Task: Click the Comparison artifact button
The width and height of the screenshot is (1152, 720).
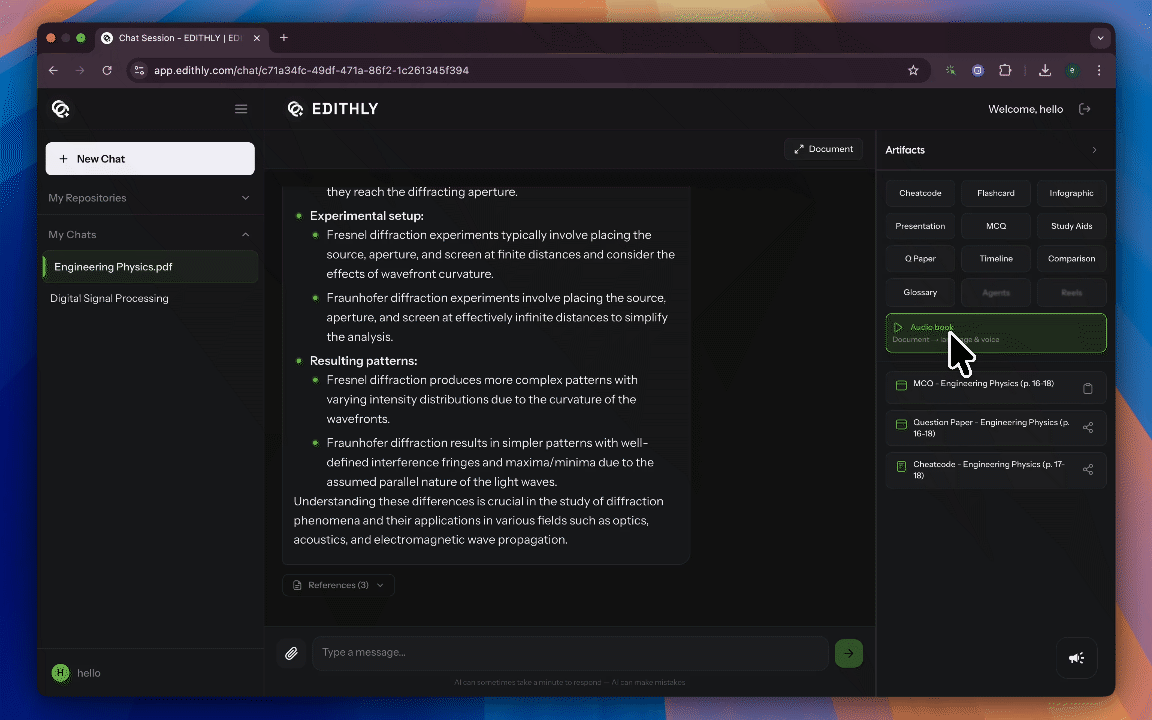Action: [x=1071, y=259]
